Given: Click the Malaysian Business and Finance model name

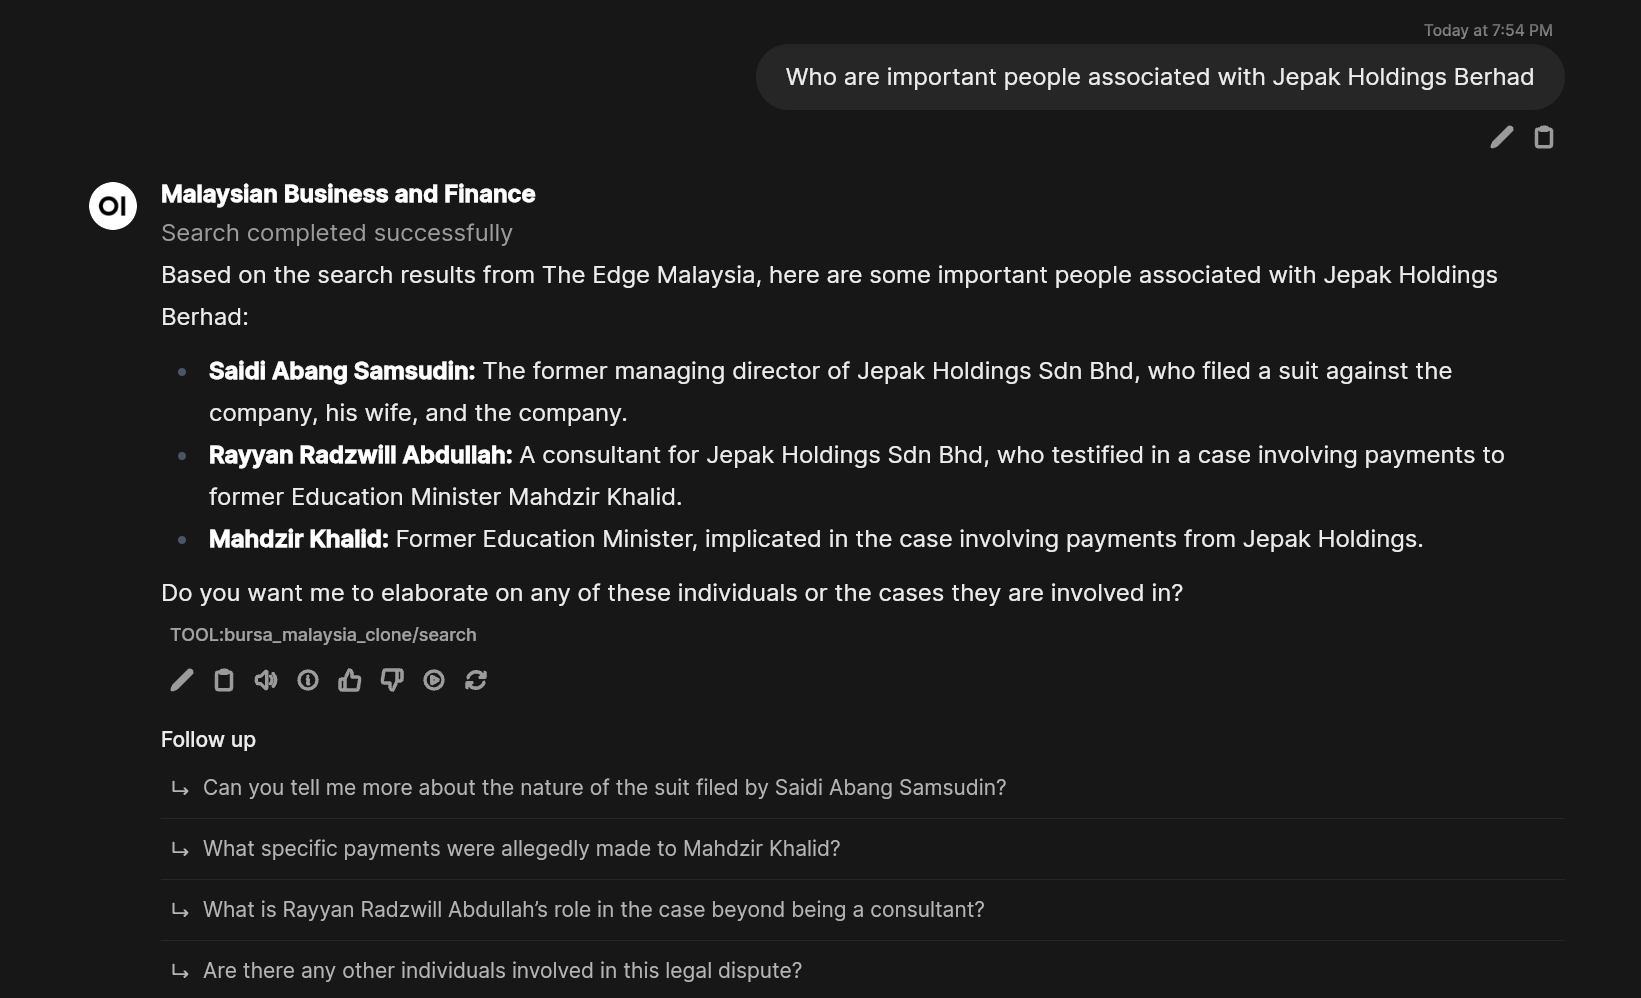Looking at the screenshot, I should 348,194.
